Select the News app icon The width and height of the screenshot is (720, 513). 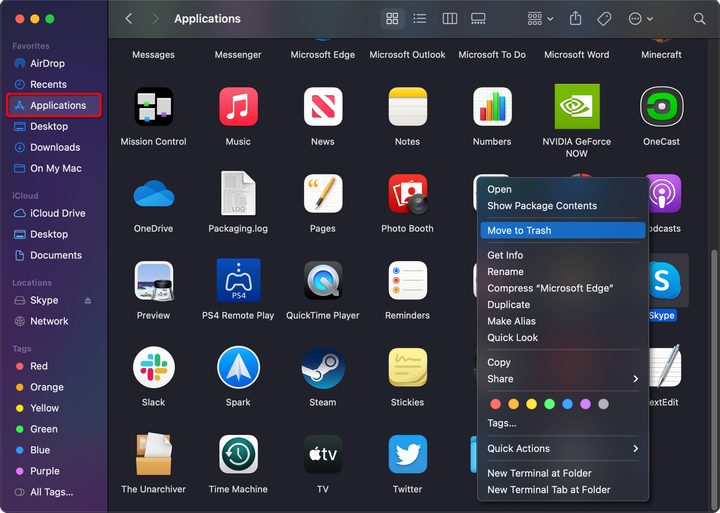[x=323, y=107]
